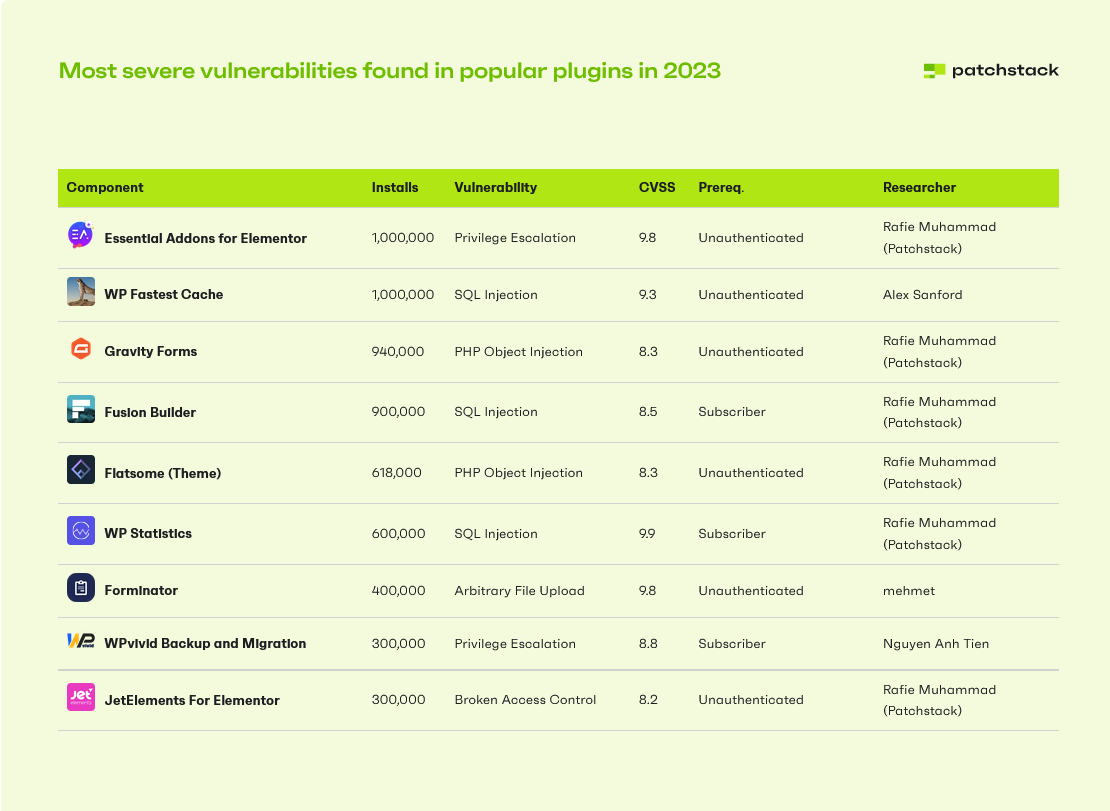This screenshot has width=1110, height=811.
Task: Click the Forminator clipboard icon
Action: coord(81,588)
